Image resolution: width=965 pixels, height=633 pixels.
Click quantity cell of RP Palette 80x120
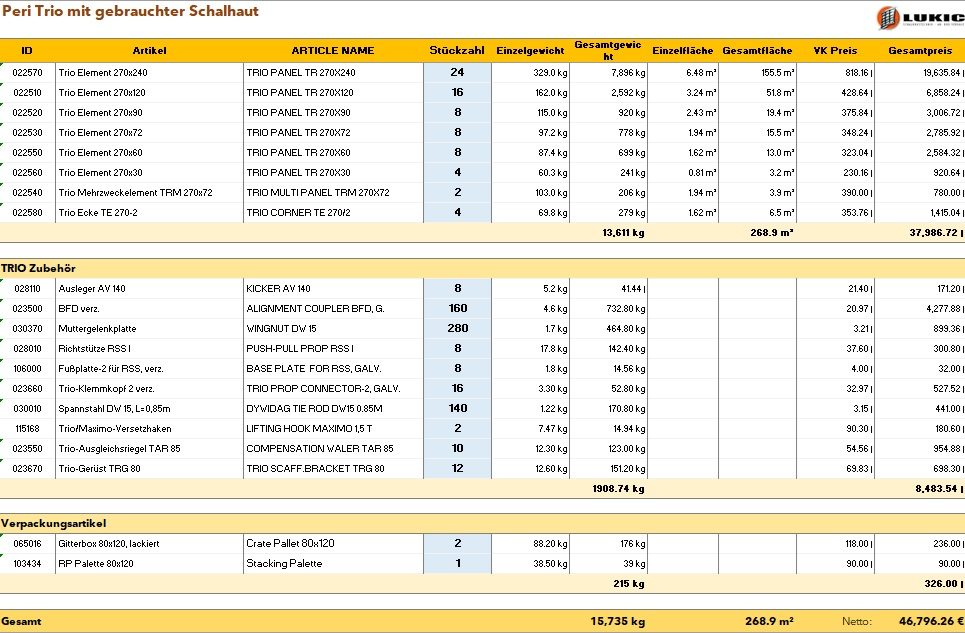pyautogui.click(x=457, y=564)
